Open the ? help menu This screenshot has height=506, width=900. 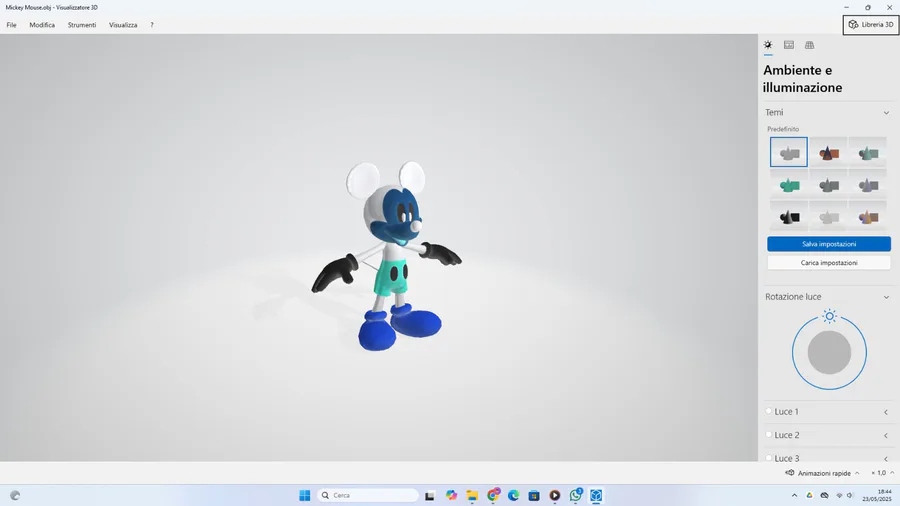click(152, 25)
